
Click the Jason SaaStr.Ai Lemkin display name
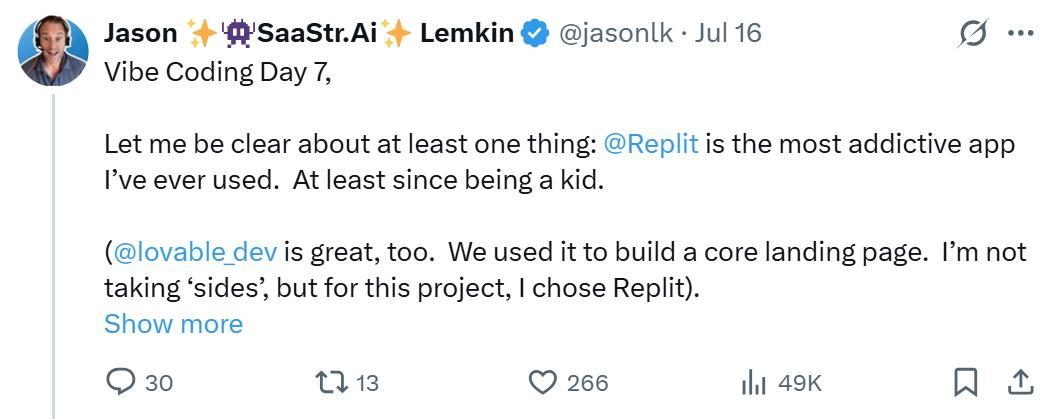(309, 33)
